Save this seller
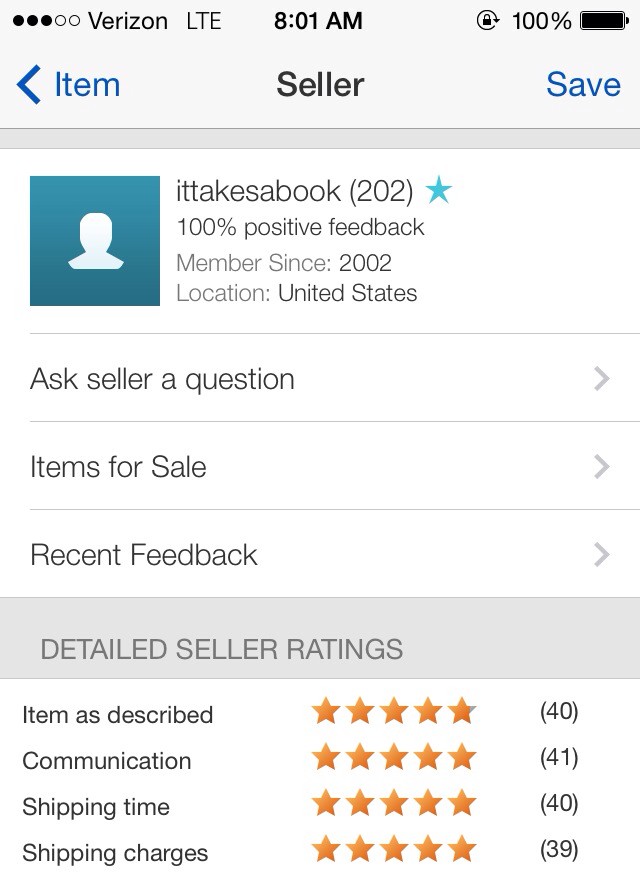The width and height of the screenshot is (640, 880). tap(583, 85)
